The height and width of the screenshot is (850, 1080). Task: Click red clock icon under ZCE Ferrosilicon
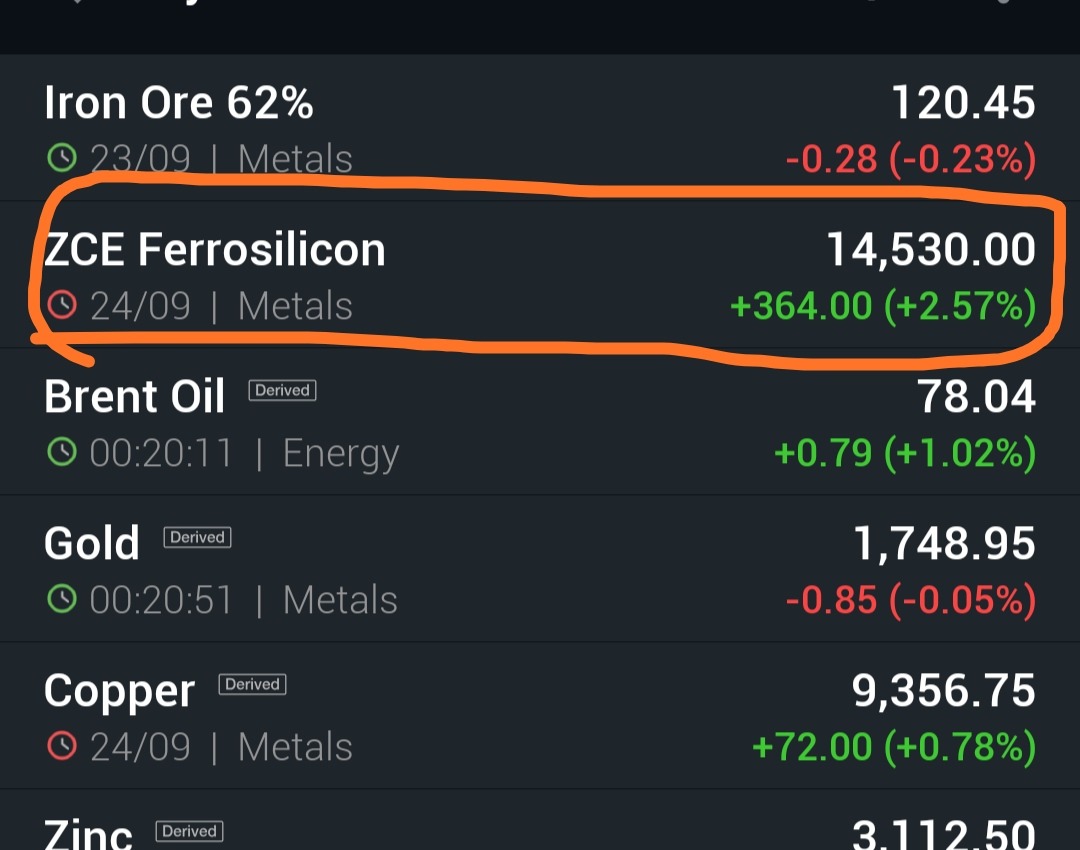62,304
